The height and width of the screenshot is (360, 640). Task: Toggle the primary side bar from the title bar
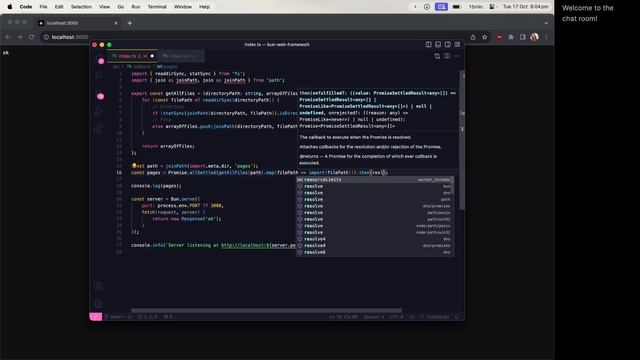428,44
